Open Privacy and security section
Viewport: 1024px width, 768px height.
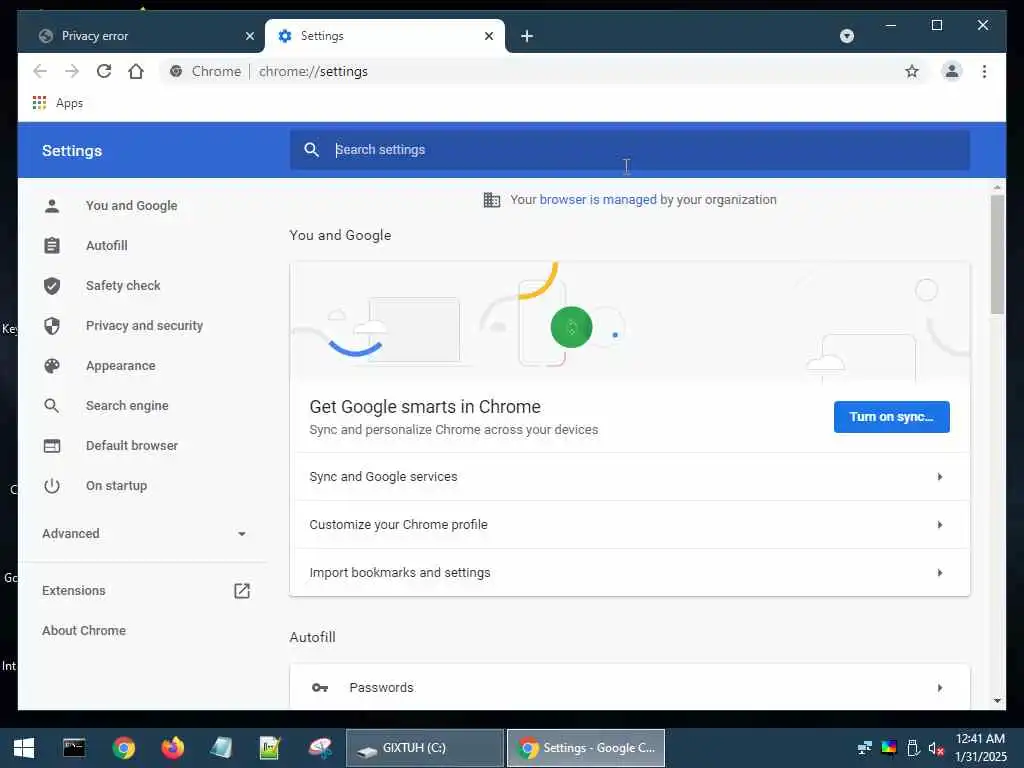click(144, 325)
